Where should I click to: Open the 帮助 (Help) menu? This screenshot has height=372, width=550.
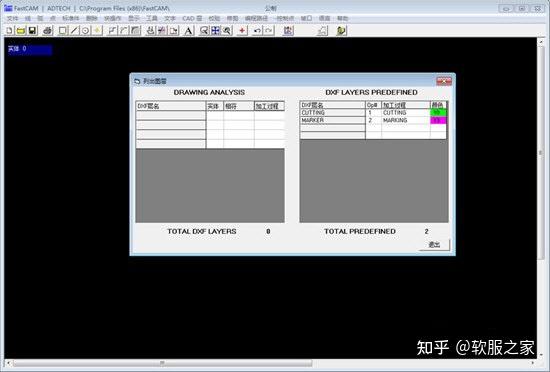343,18
